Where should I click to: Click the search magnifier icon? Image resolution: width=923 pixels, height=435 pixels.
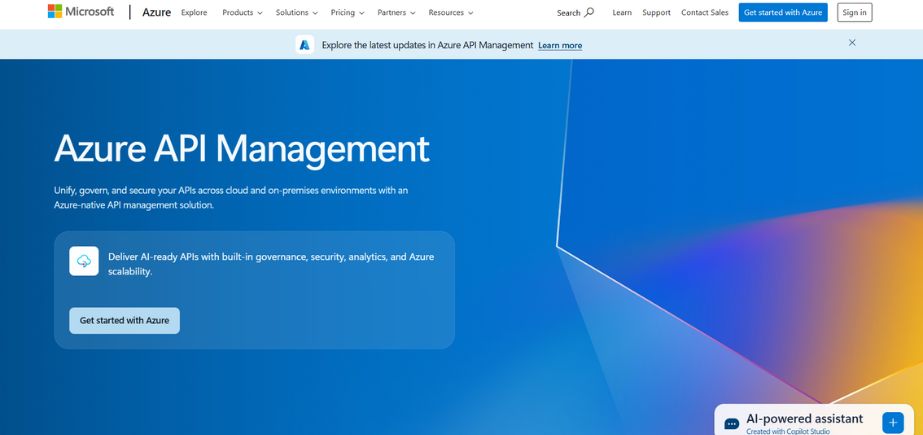589,12
